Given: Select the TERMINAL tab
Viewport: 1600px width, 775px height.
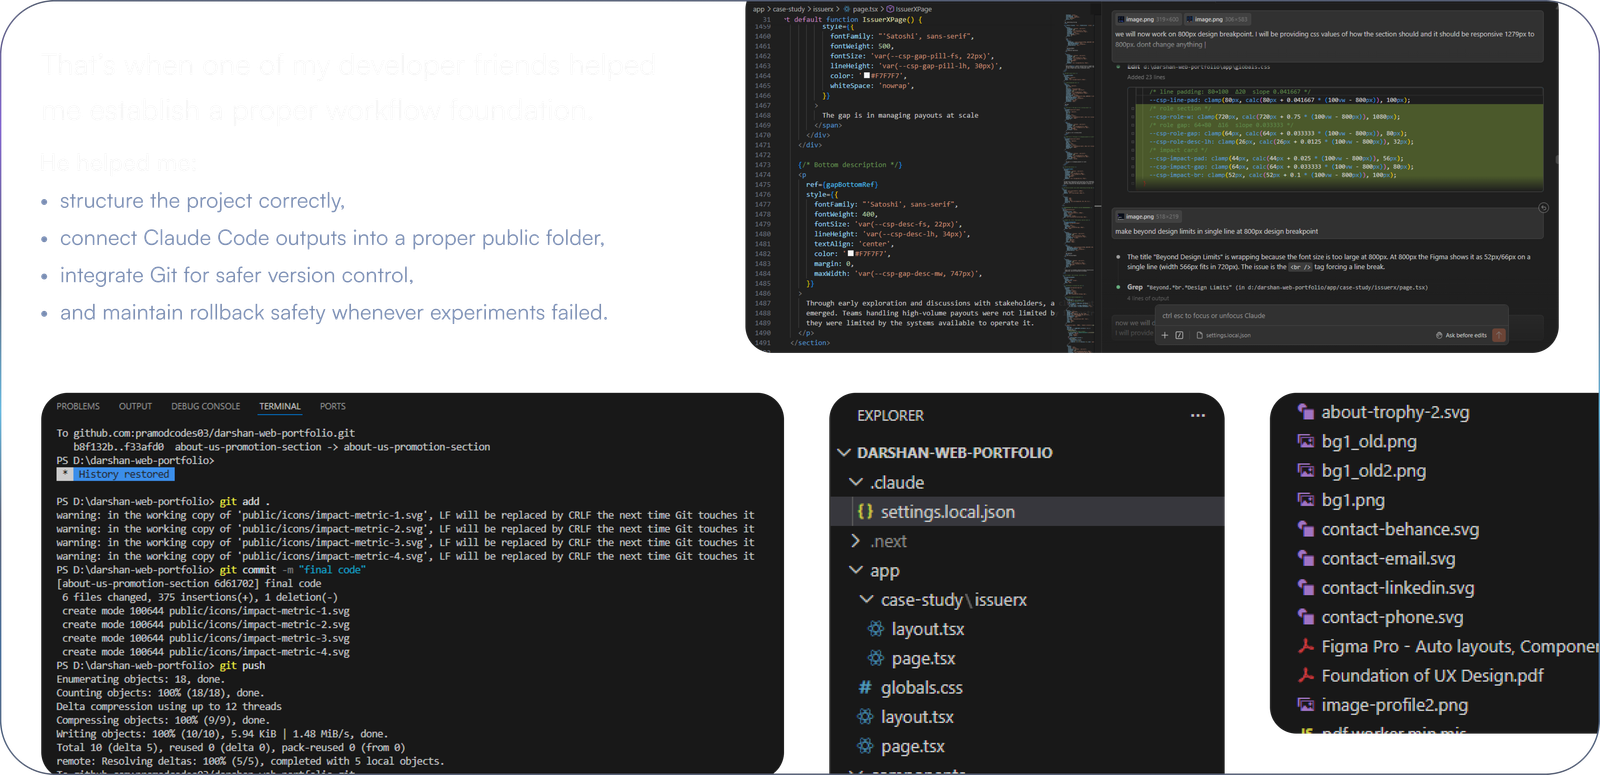Looking at the screenshot, I should (280, 407).
